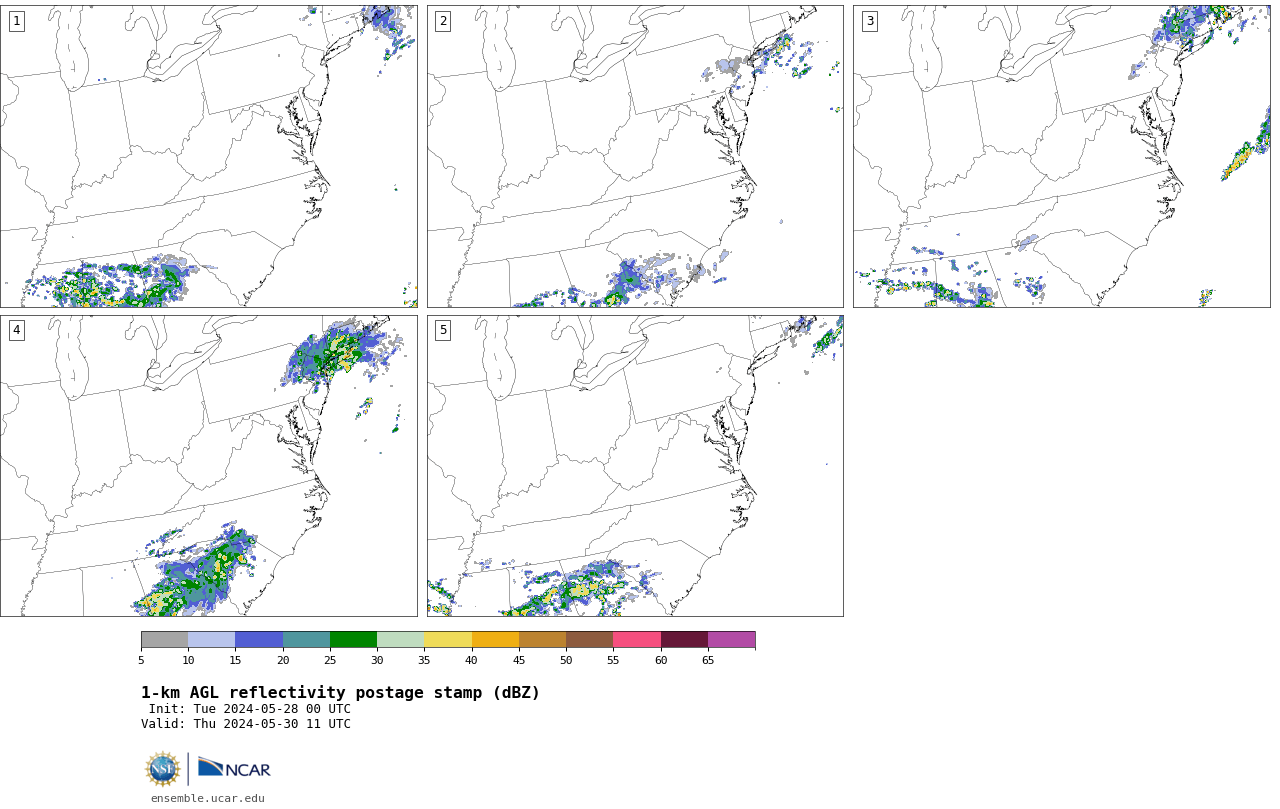The image size is (1280, 809).
Task: Click the light lavender 10-15 dBZ swatch
Action: (211, 640)
